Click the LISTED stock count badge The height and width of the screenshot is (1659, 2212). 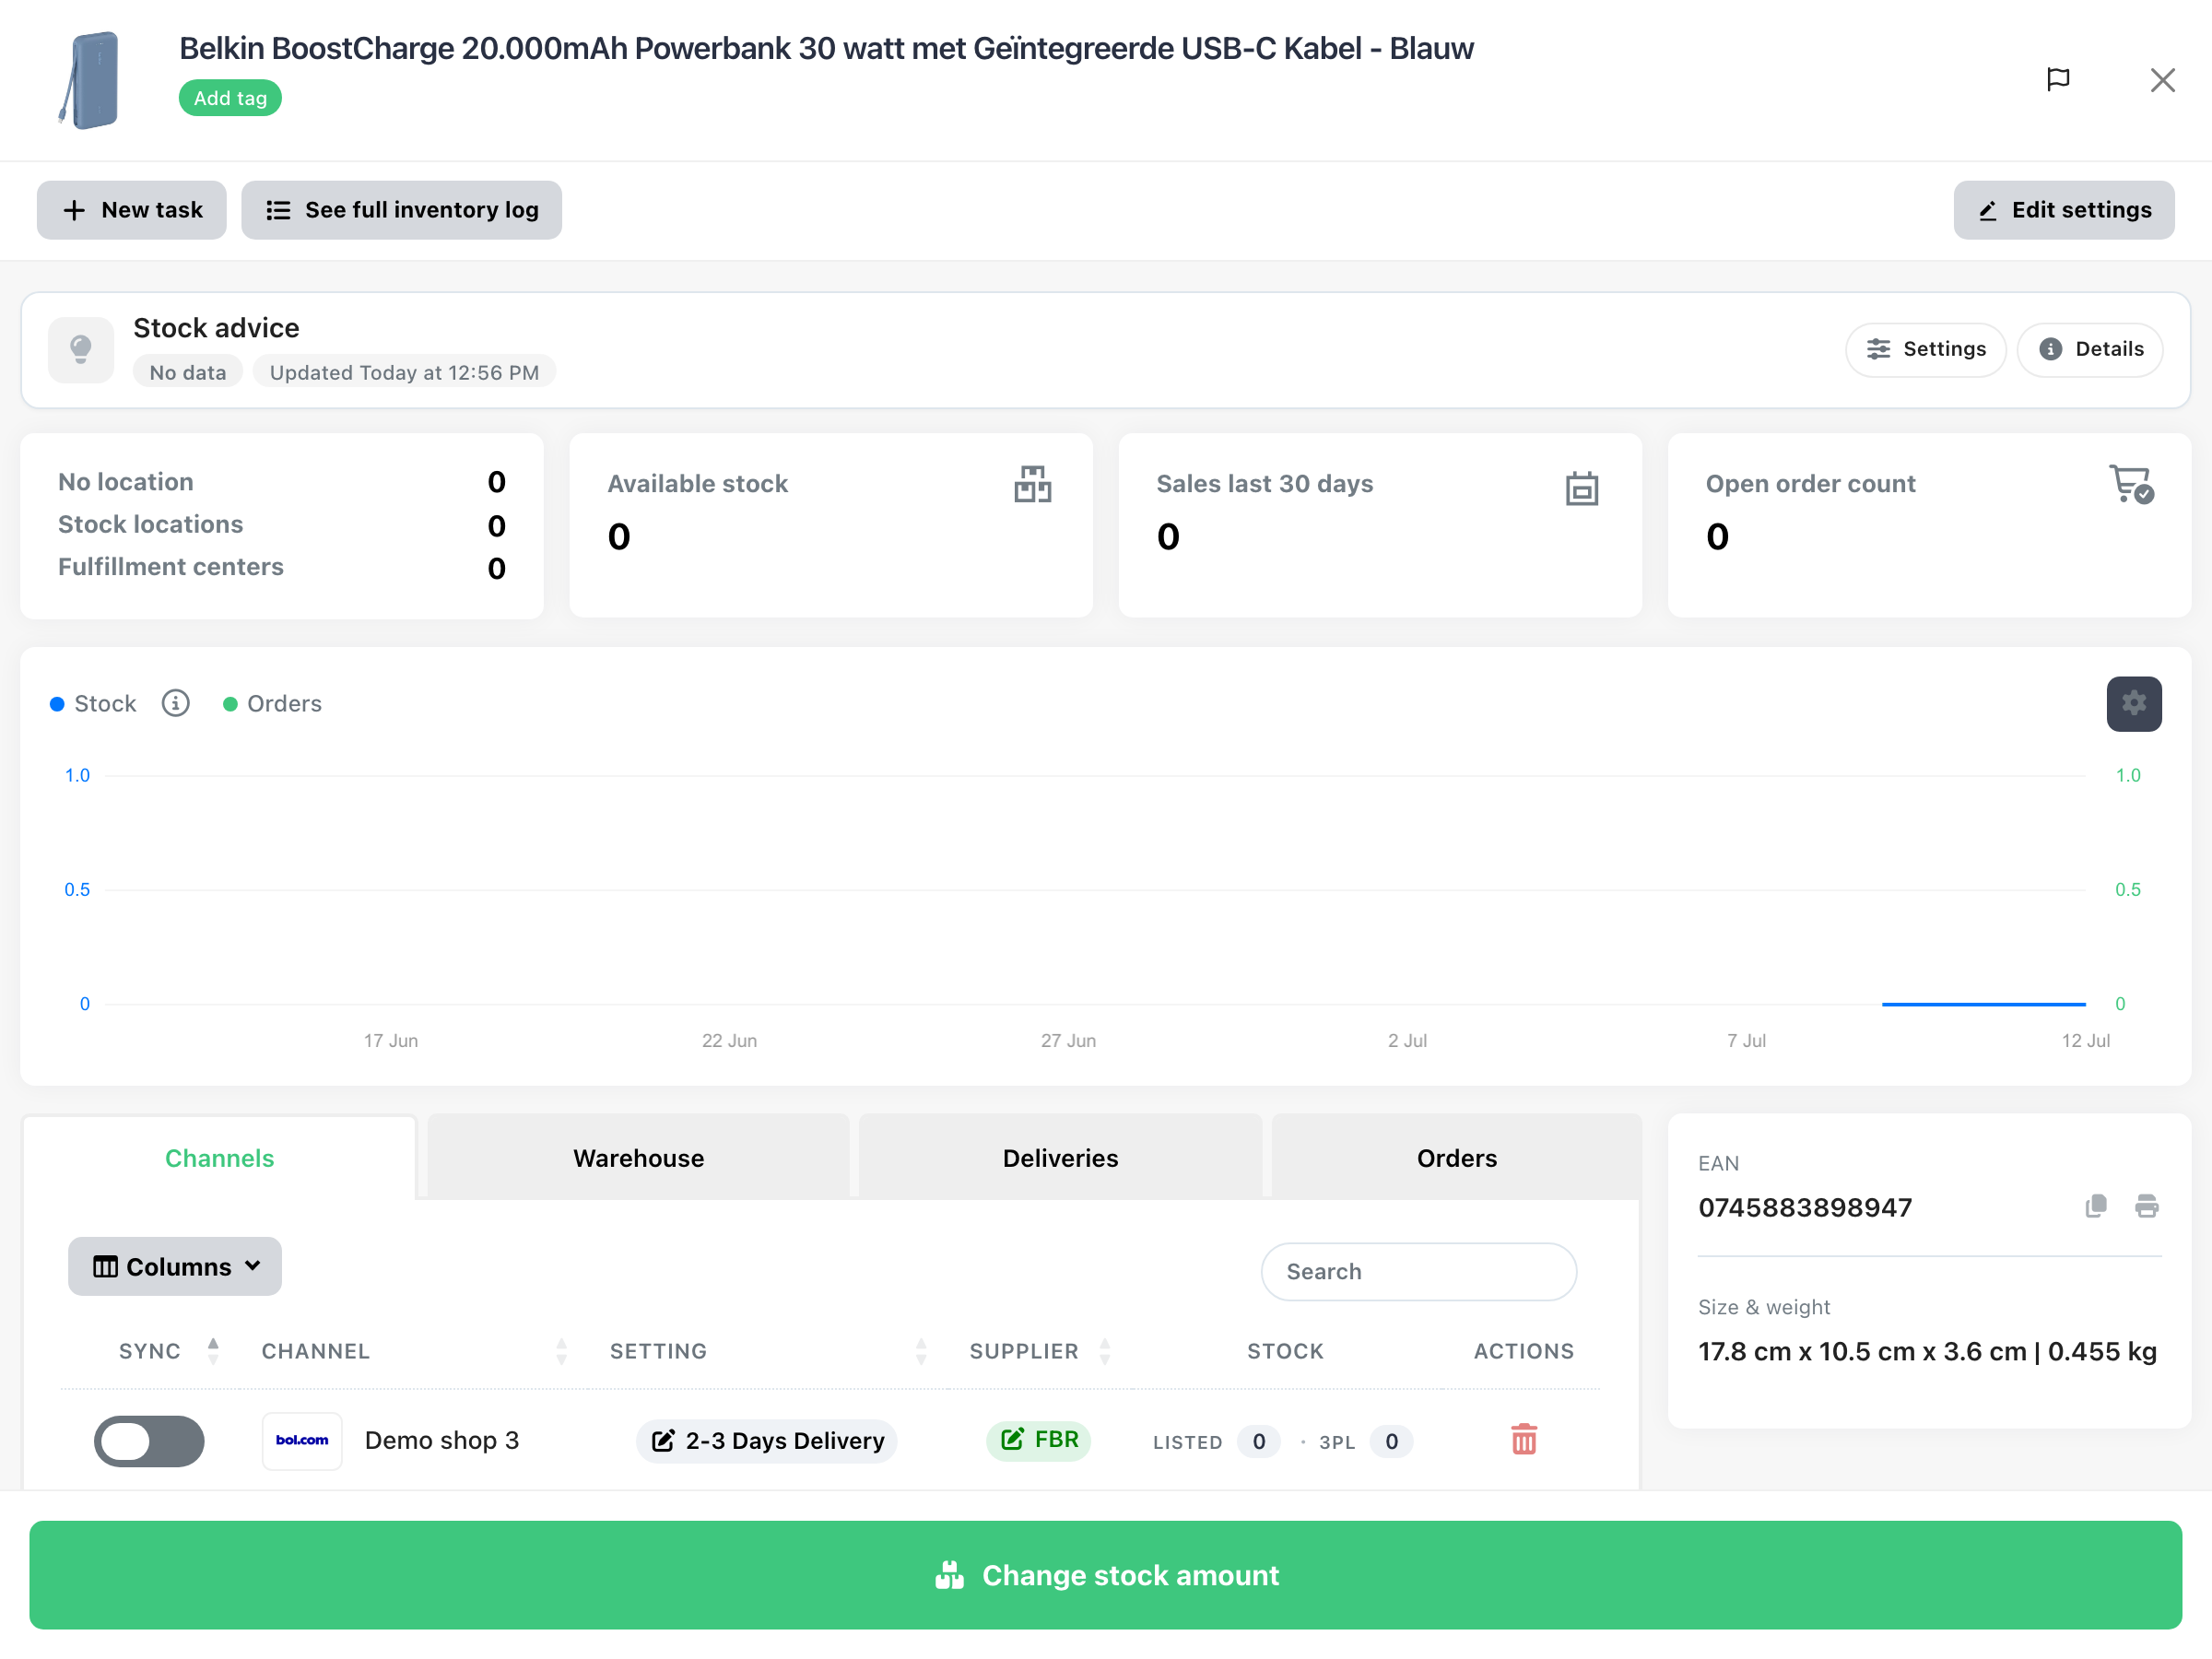[x=1258, y=1441]
